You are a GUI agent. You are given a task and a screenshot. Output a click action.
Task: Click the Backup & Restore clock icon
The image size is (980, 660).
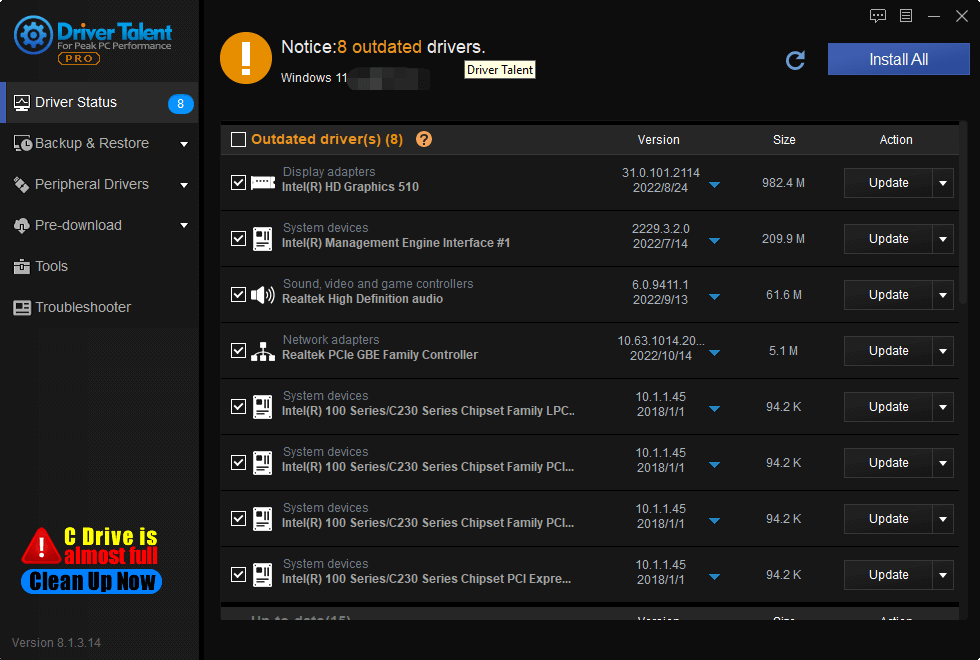(22, 143)
